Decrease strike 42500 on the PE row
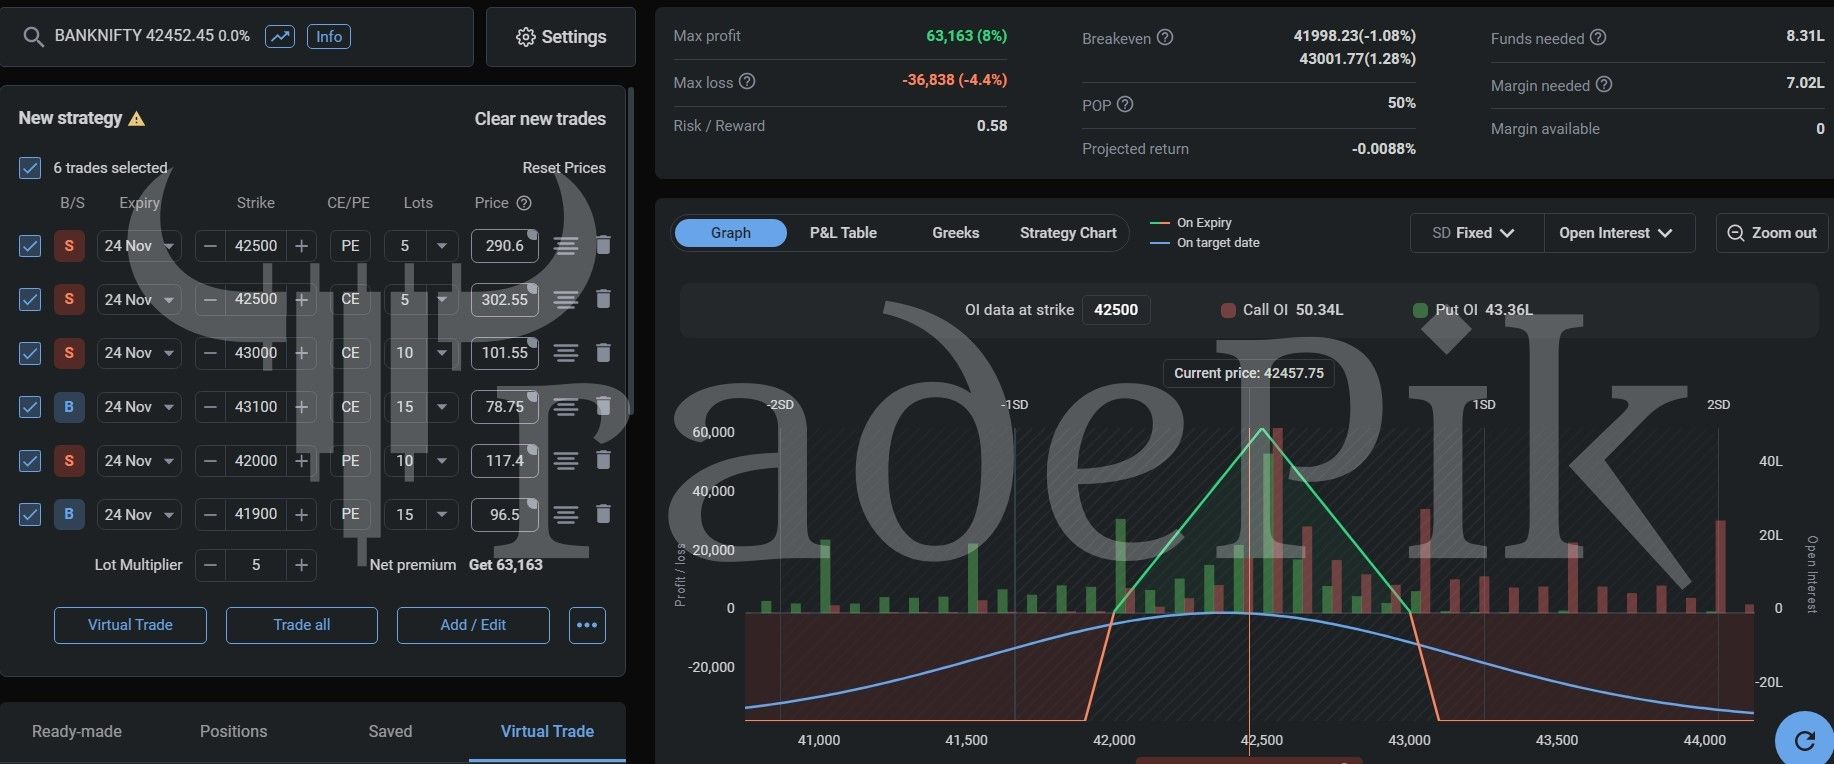Viewport: 1834px width, 764px height. (210, 245)
